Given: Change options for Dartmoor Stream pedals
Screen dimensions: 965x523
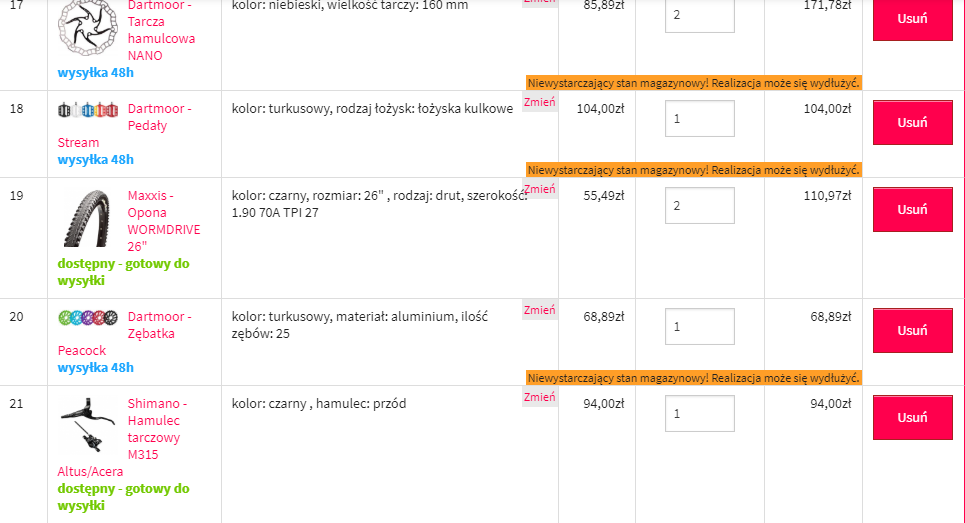Looking at the screenshot, I should pyautogui.click(x=540, y=103).
